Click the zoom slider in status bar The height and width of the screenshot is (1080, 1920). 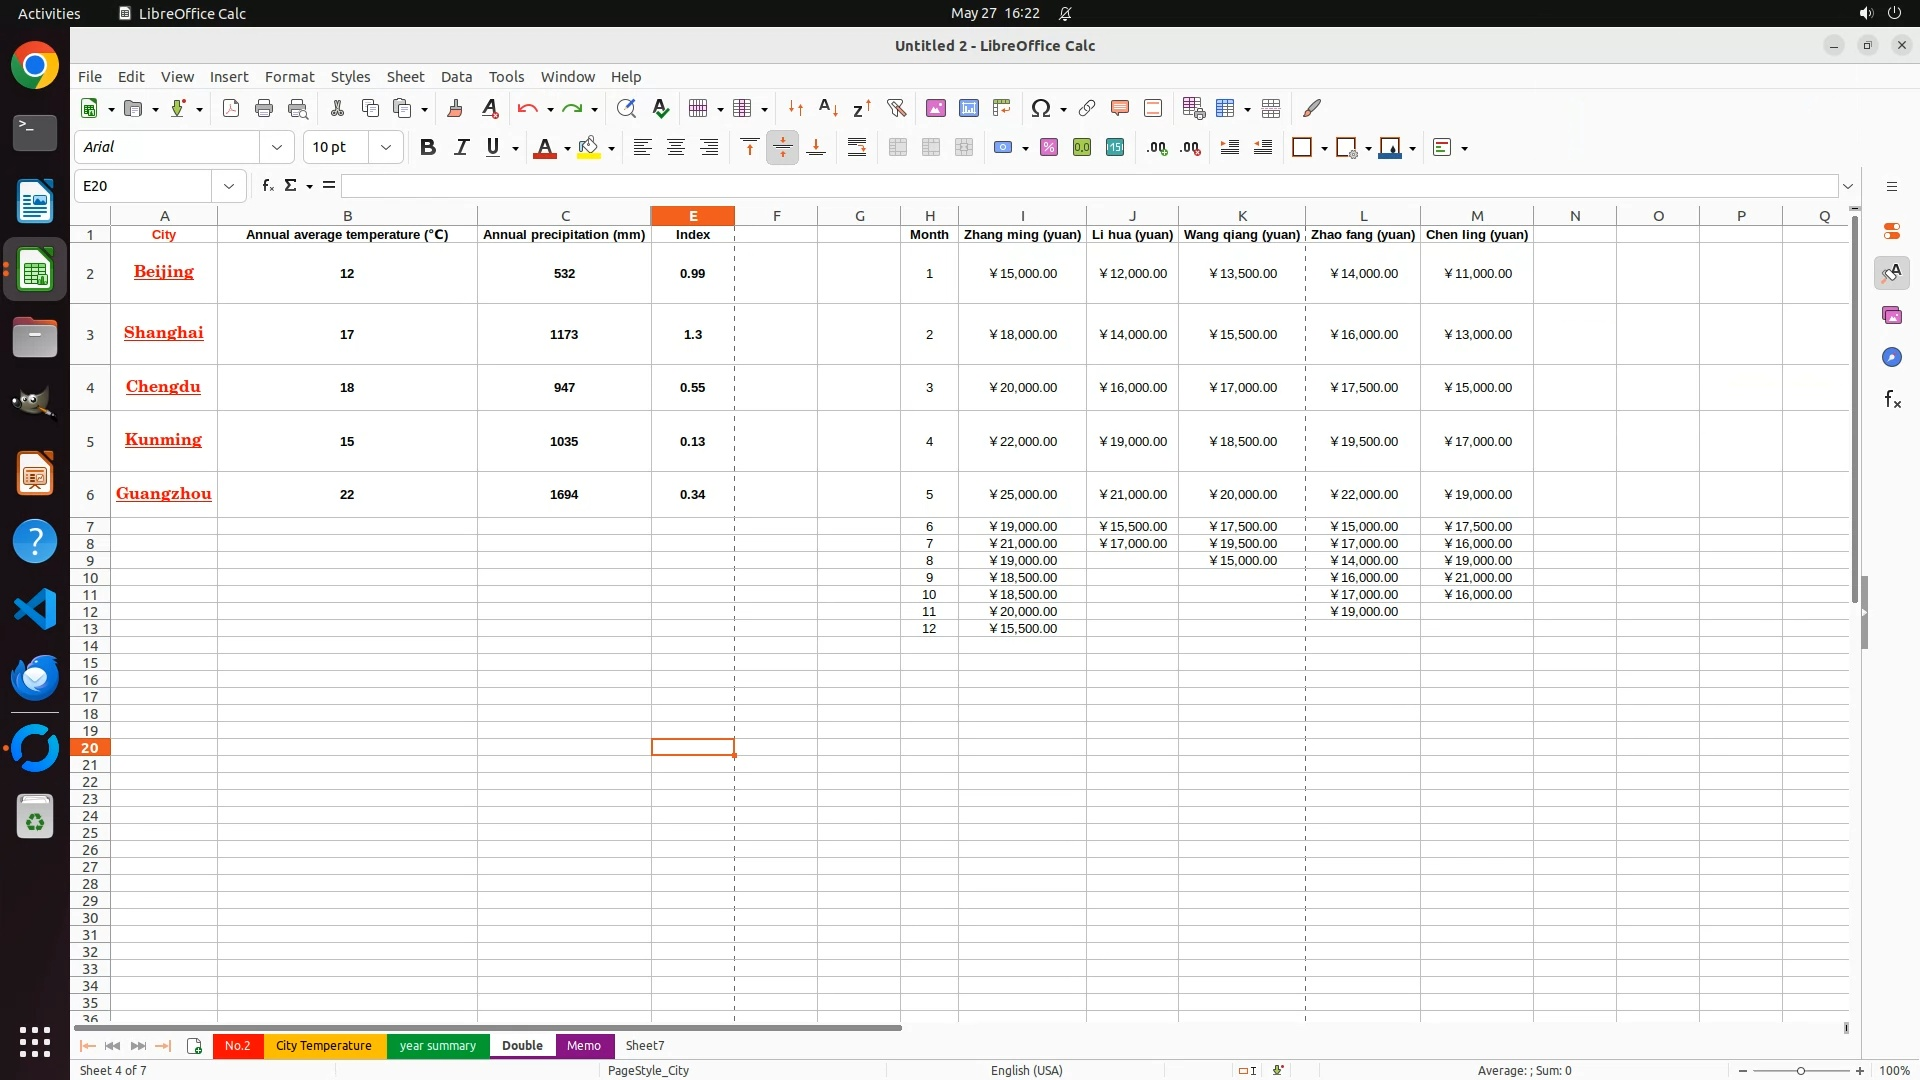coord(1800,1070)
